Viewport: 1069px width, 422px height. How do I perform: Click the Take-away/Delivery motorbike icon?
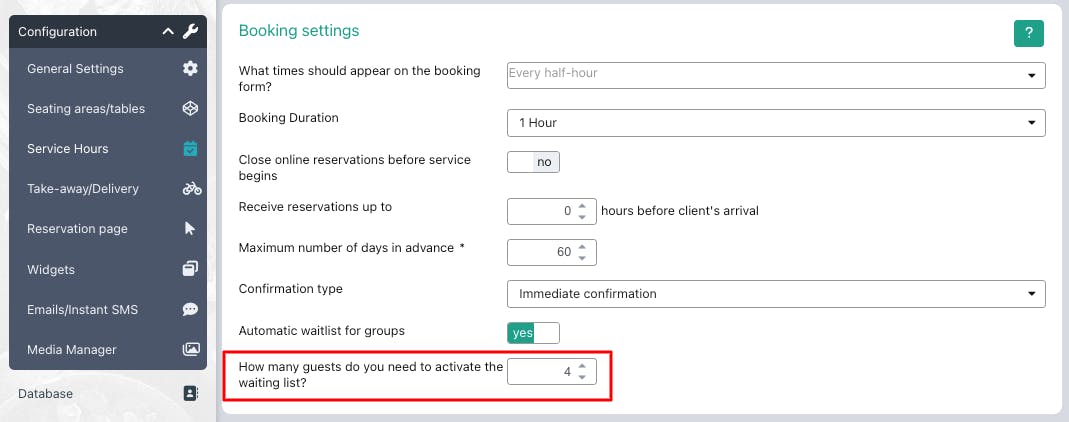pos(191,189)
